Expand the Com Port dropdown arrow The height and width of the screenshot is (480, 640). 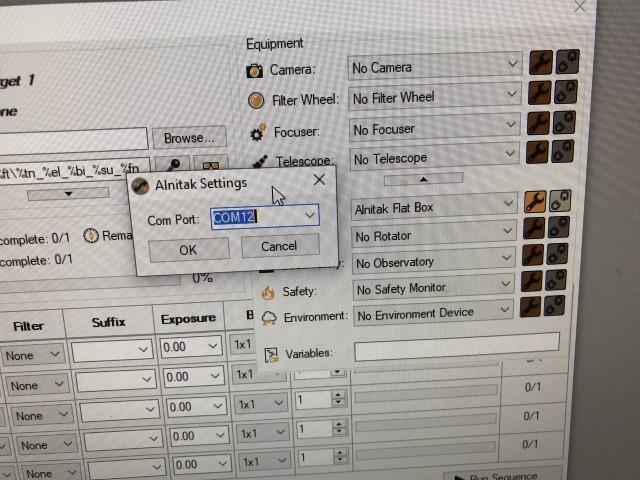click(x=310, y=215)
